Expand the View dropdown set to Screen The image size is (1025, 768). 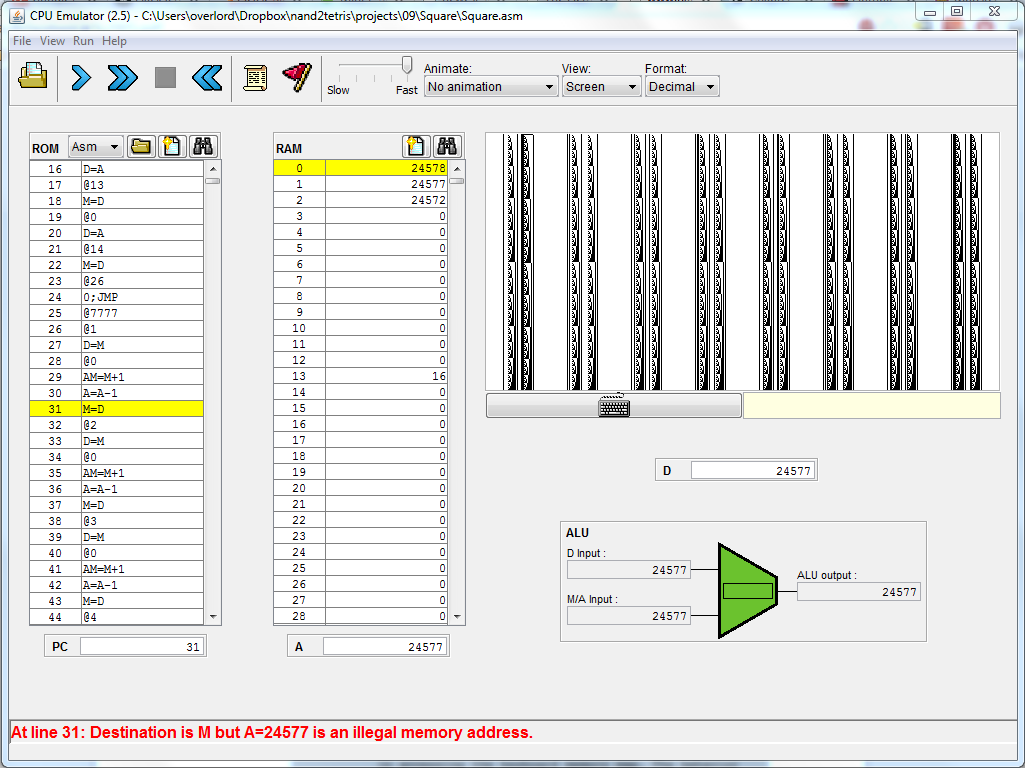click(x=601, y=87)
